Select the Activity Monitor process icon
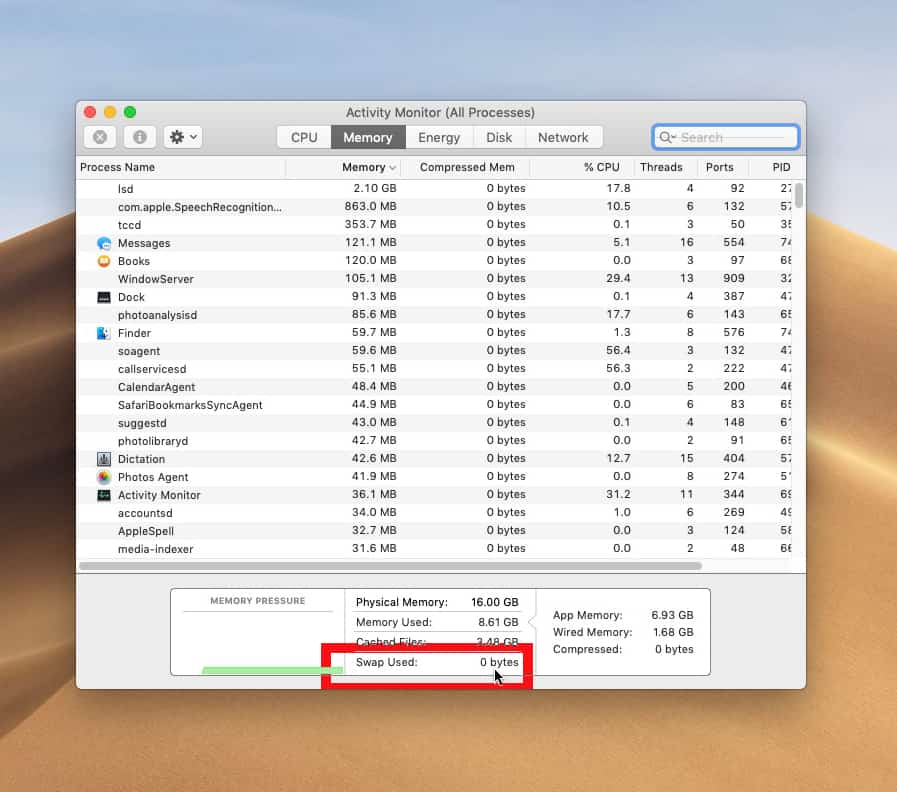The width and height of the screenshot is (897, 792). (x=104, y=495)
